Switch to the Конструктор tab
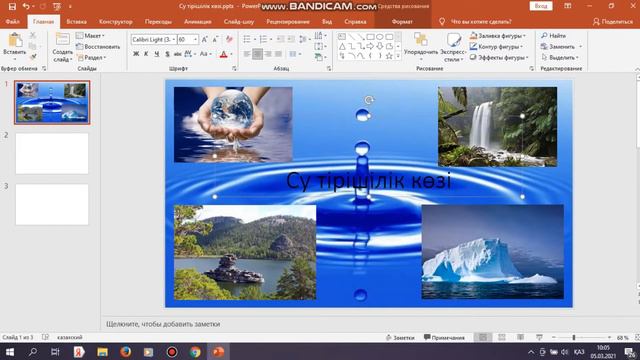Screen dimensions: 640x360 116,22
